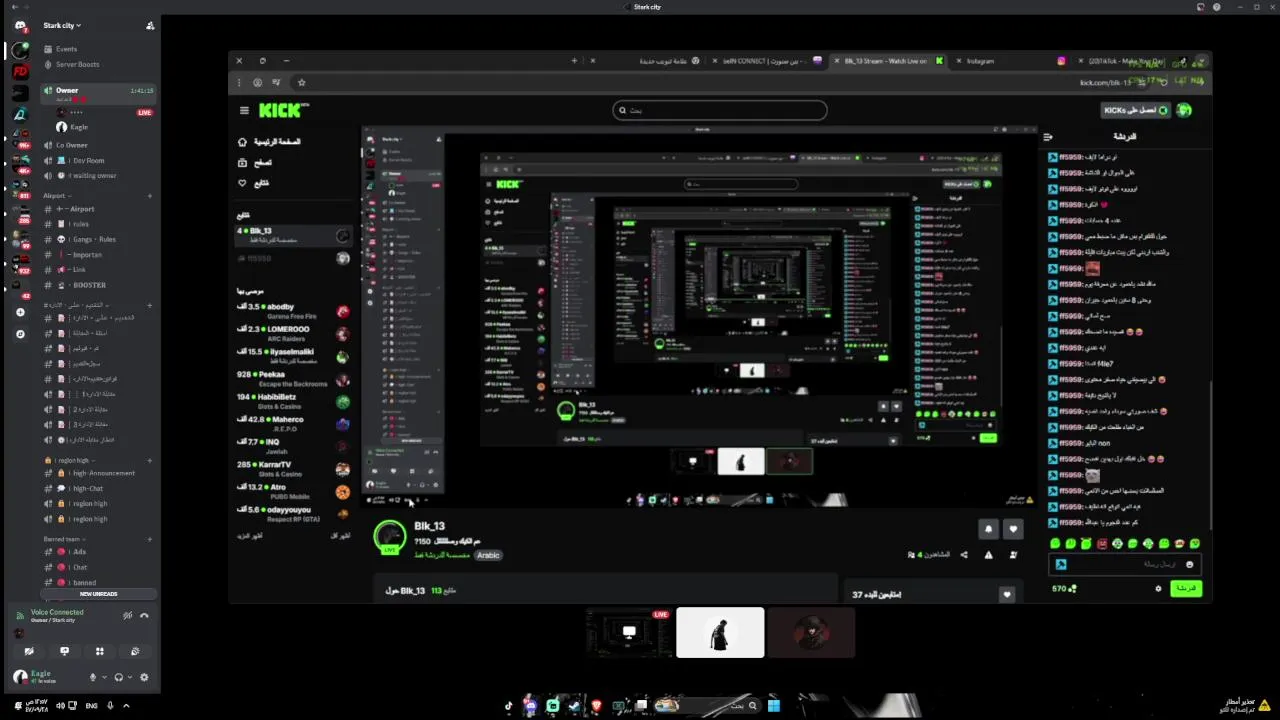Disconnect from voice call

click(144, 615)
